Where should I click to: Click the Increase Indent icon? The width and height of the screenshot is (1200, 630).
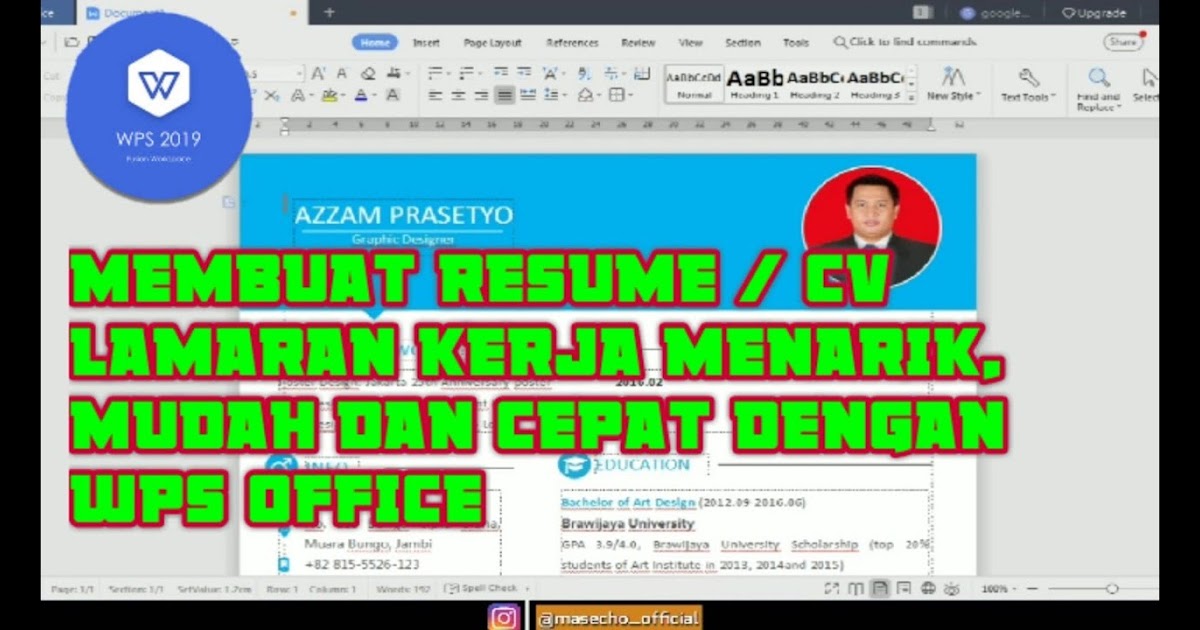coord(523,73)
